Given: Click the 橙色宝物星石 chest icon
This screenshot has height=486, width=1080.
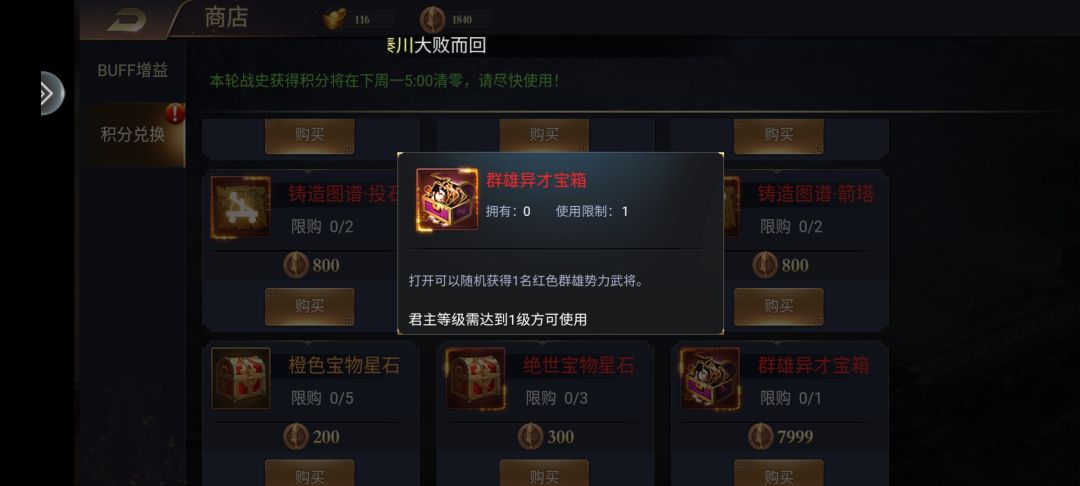Looking at the screenshot, I should tap(240, 379).
